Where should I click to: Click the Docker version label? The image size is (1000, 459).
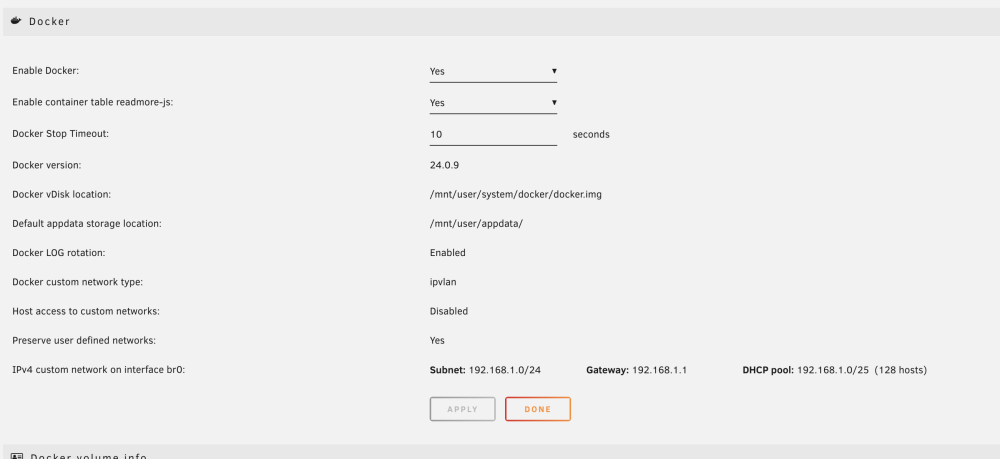(x=47, y=165)
